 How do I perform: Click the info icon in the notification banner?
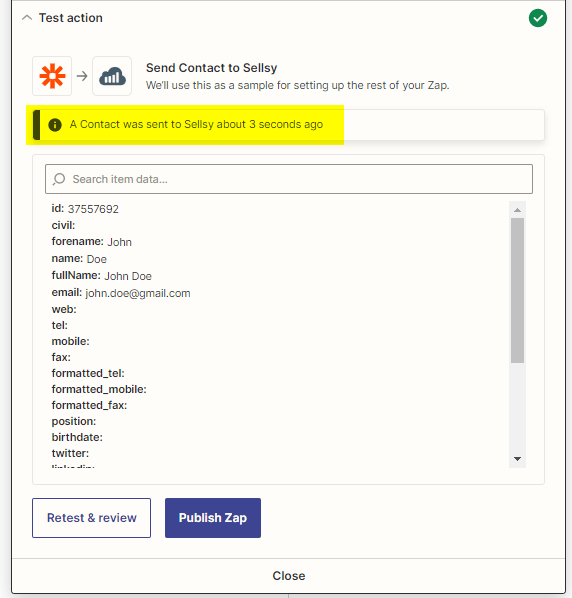point(55,125)
